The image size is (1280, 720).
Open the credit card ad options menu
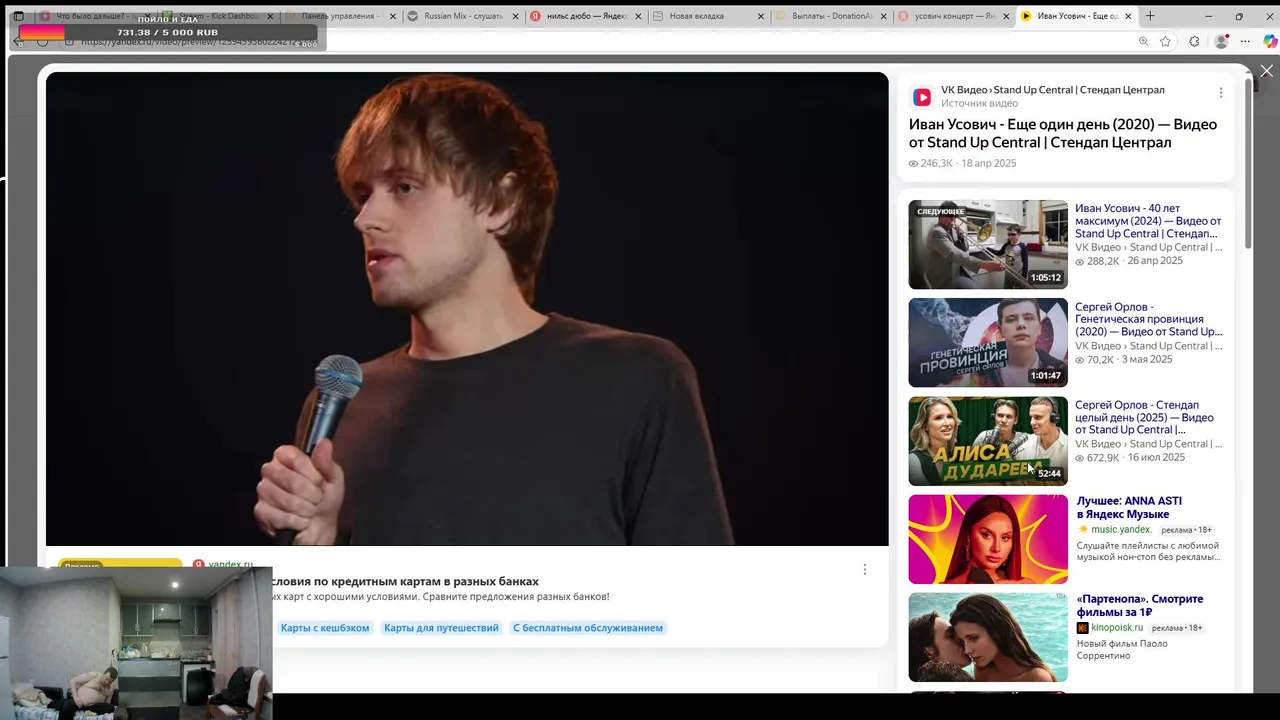point(865,569)
